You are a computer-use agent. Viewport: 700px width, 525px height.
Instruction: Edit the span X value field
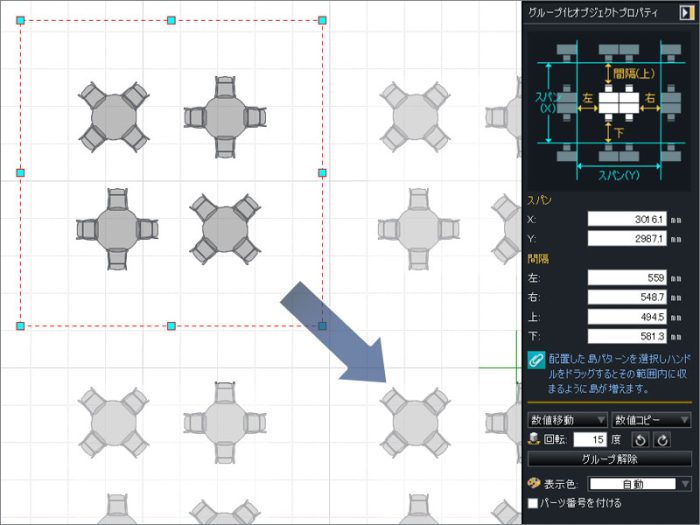[x=627, y=219]
